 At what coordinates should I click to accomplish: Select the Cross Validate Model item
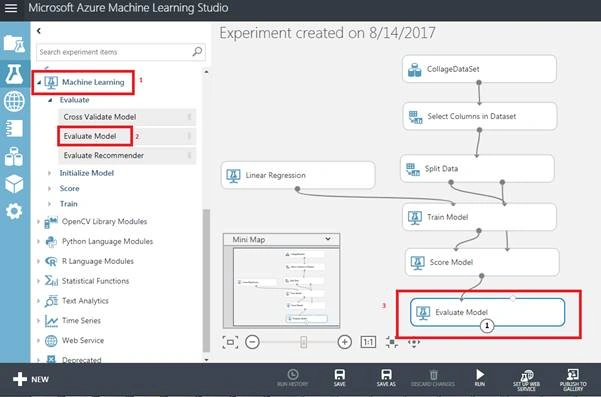127,117
